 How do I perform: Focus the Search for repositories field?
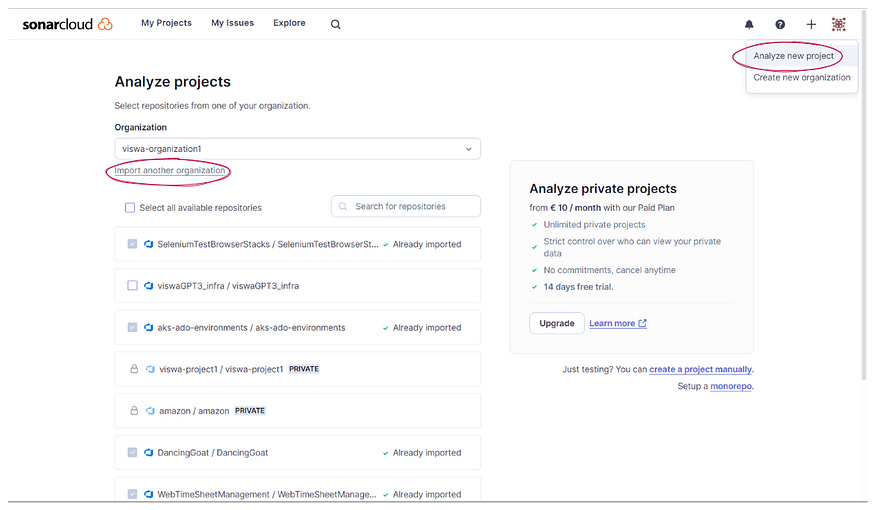(406, 206)
